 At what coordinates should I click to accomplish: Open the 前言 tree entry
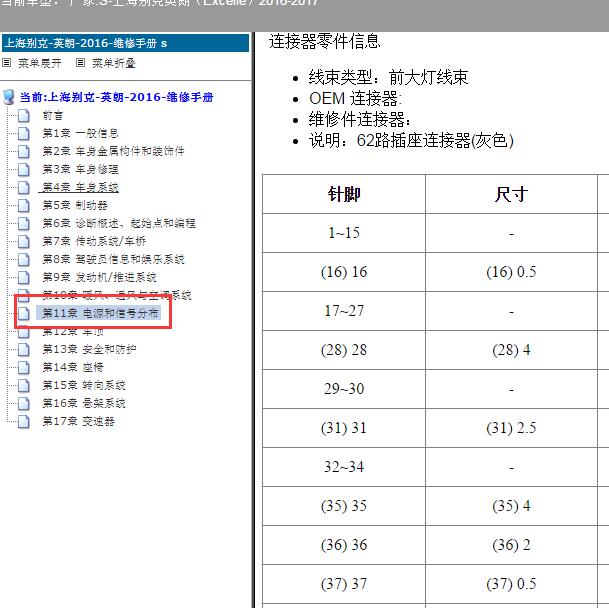pyautogui.click(x=52, y=115)
